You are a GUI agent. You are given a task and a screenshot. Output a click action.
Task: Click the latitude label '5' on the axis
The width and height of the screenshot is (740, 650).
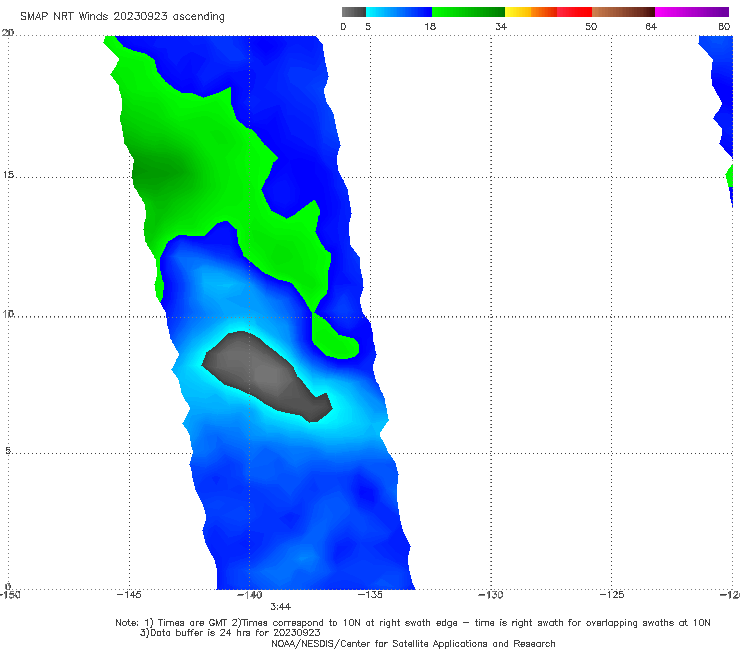click(x=8, y=451)
